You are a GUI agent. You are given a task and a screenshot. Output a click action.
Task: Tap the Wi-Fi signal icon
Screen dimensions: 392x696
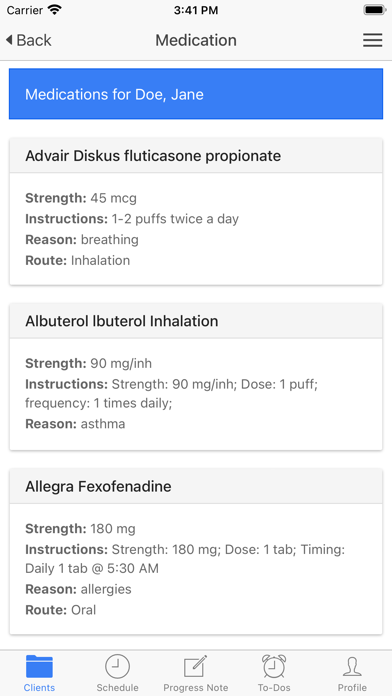click(55, 10)
